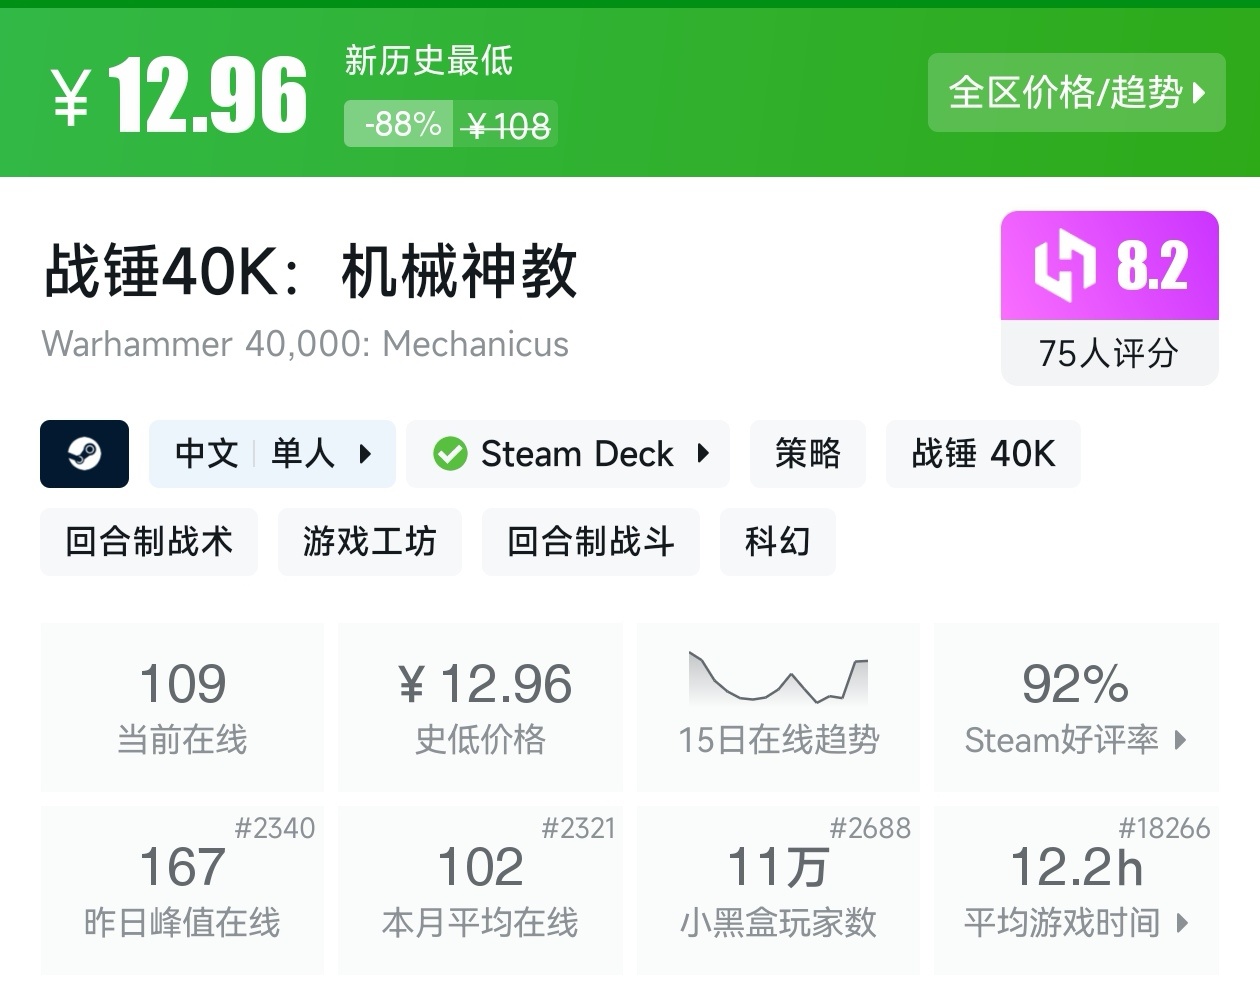Tap the #2340 ranking label
Image resolution: width=1260 pixels, height=986 pixels.
[x=275, y=828]
